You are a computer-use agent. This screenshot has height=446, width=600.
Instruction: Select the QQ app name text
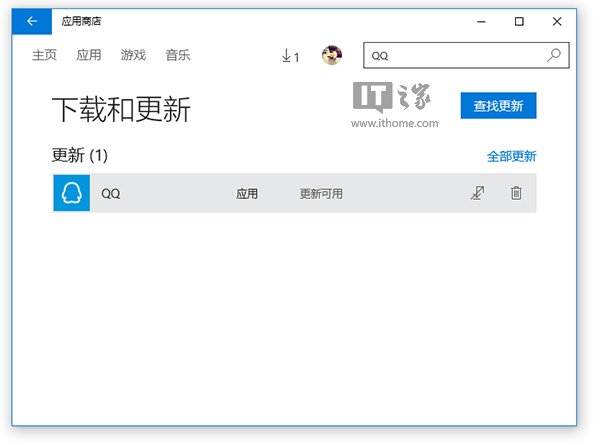point(111,194)
